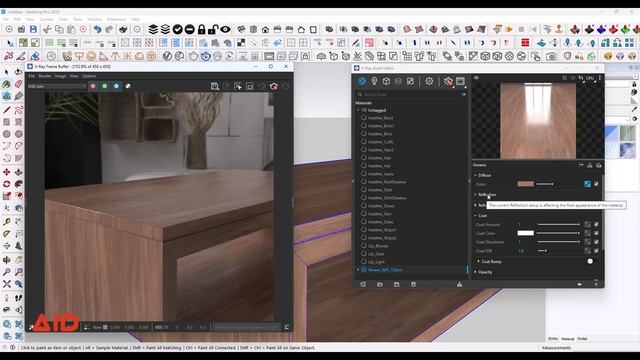
Task: Collapse the Coat section
Action: [476, 216]
